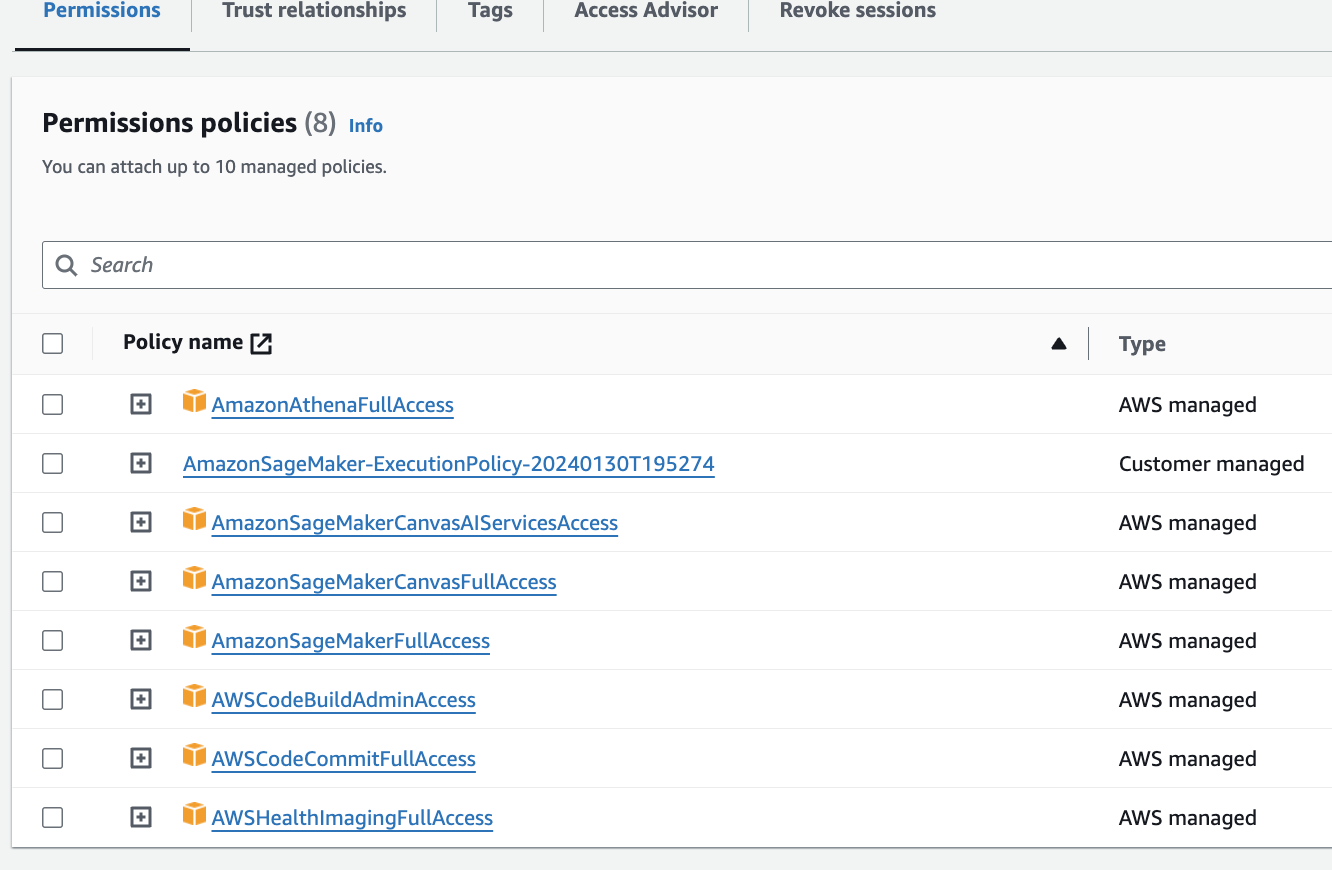This screenshot has height=870, width=1332.
Task: Click the orange box icon beside AWSCodeCommitFullAccess
Action: pos(194,756)
